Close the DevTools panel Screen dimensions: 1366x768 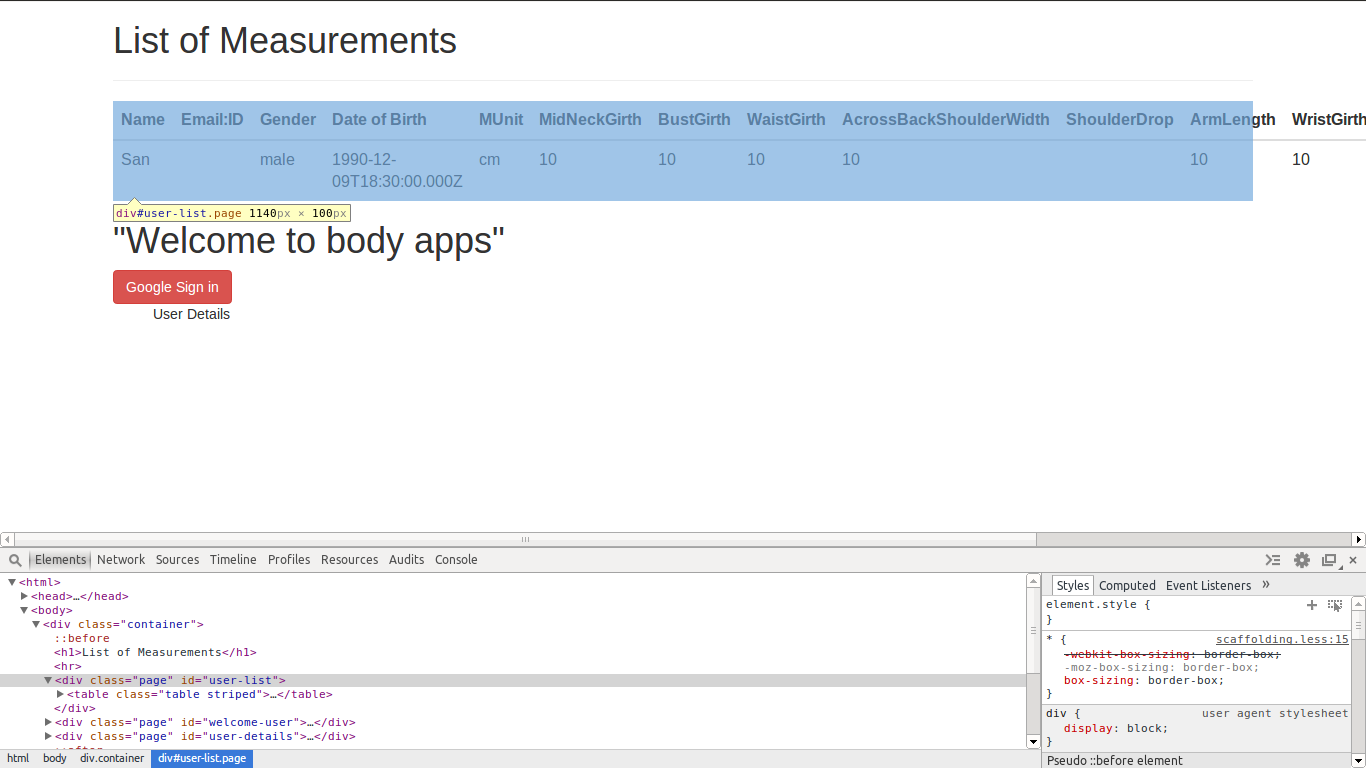pos(1353,560)
